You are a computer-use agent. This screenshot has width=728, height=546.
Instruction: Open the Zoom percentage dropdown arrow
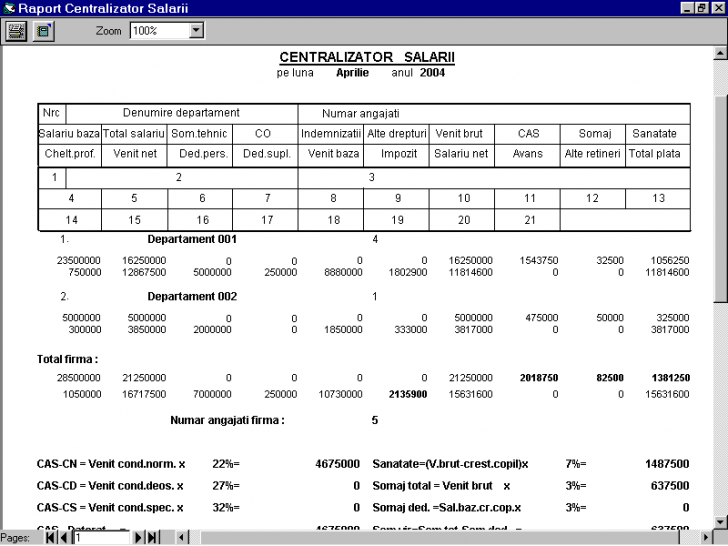[196, 31]
